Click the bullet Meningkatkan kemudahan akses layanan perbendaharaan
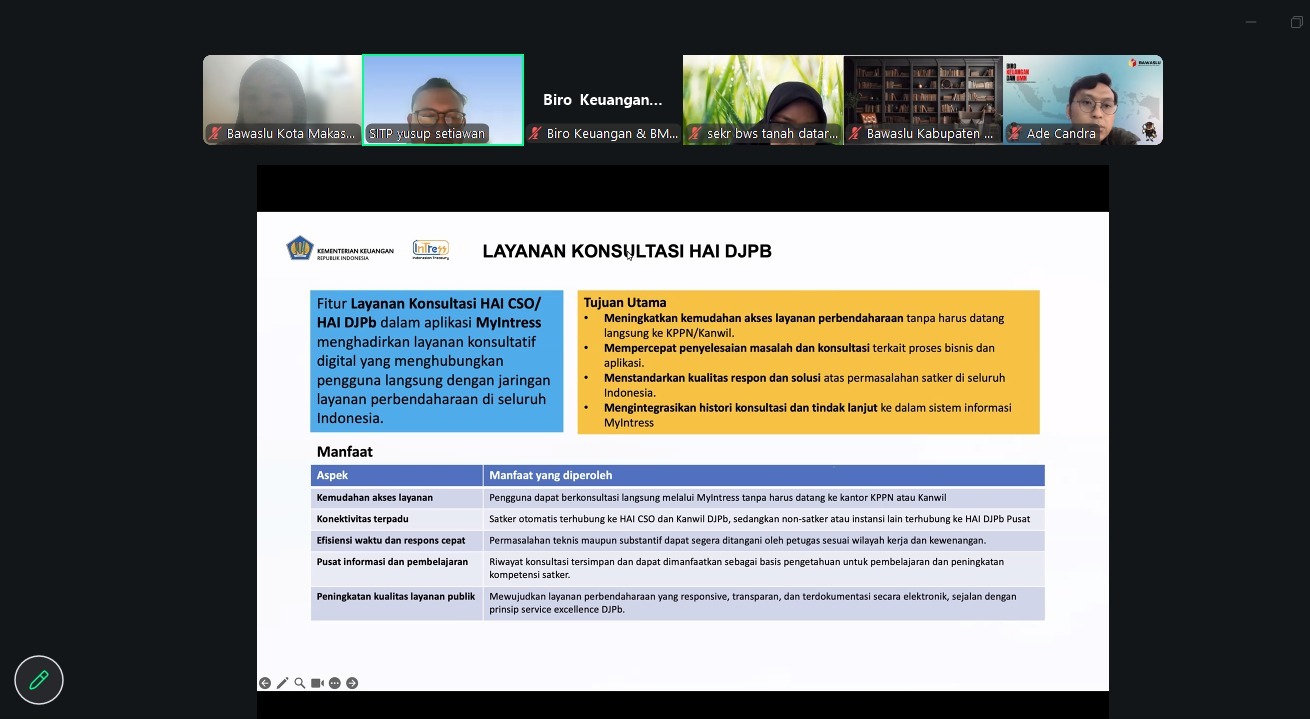The height and width of the screenshot is (719, 1310). pos(804,325)
